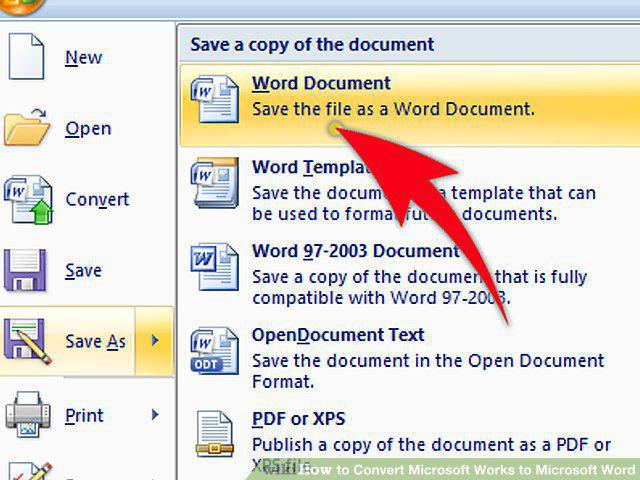Expand the Print submenu arrow

pos(155,415)
